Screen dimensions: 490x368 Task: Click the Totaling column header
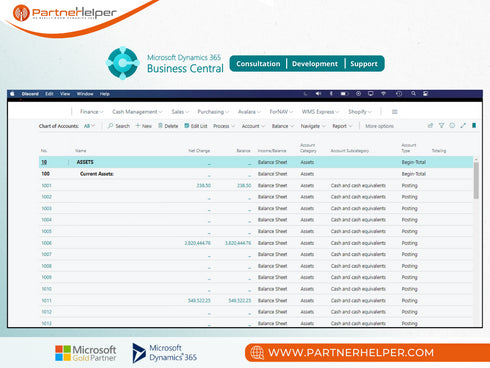(439, 151)
